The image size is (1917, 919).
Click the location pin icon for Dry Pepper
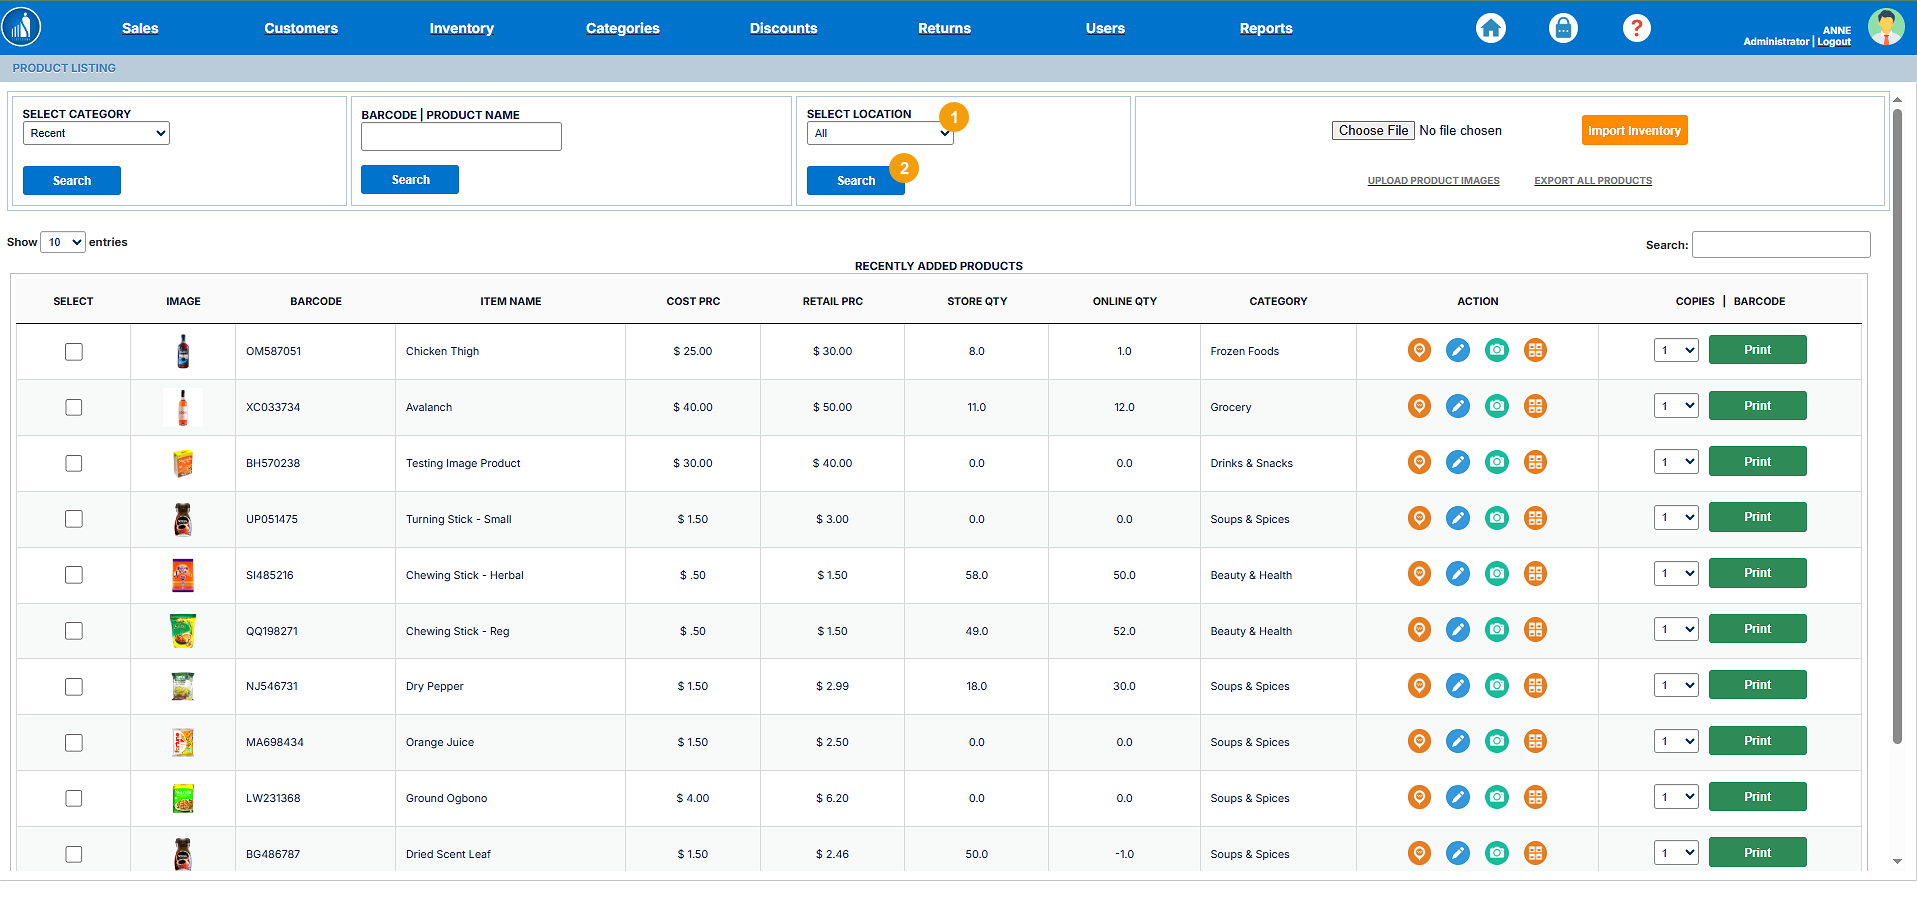1419,686
